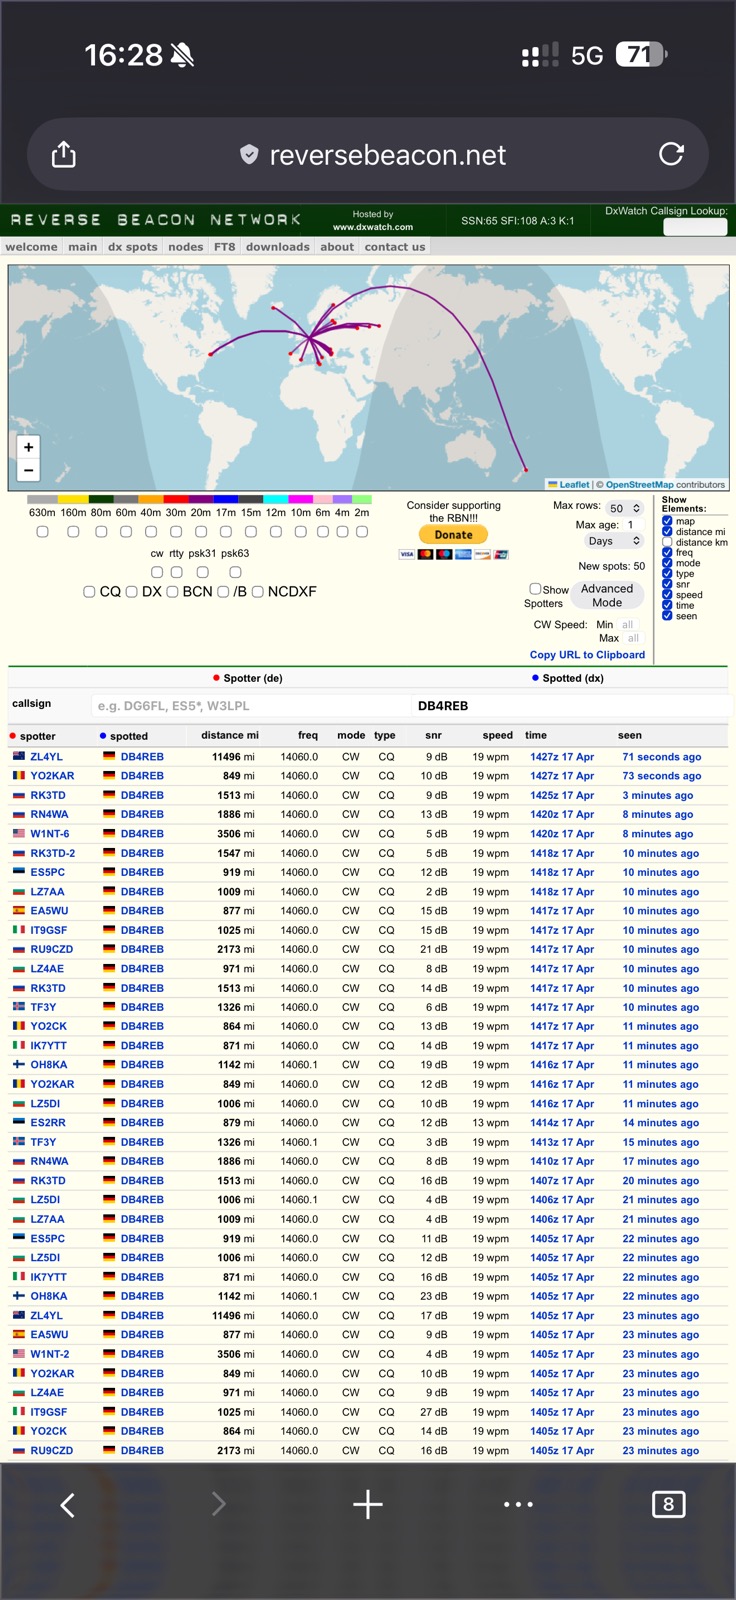
Task: Open the downloads menu tab
Action: point(278,247)
